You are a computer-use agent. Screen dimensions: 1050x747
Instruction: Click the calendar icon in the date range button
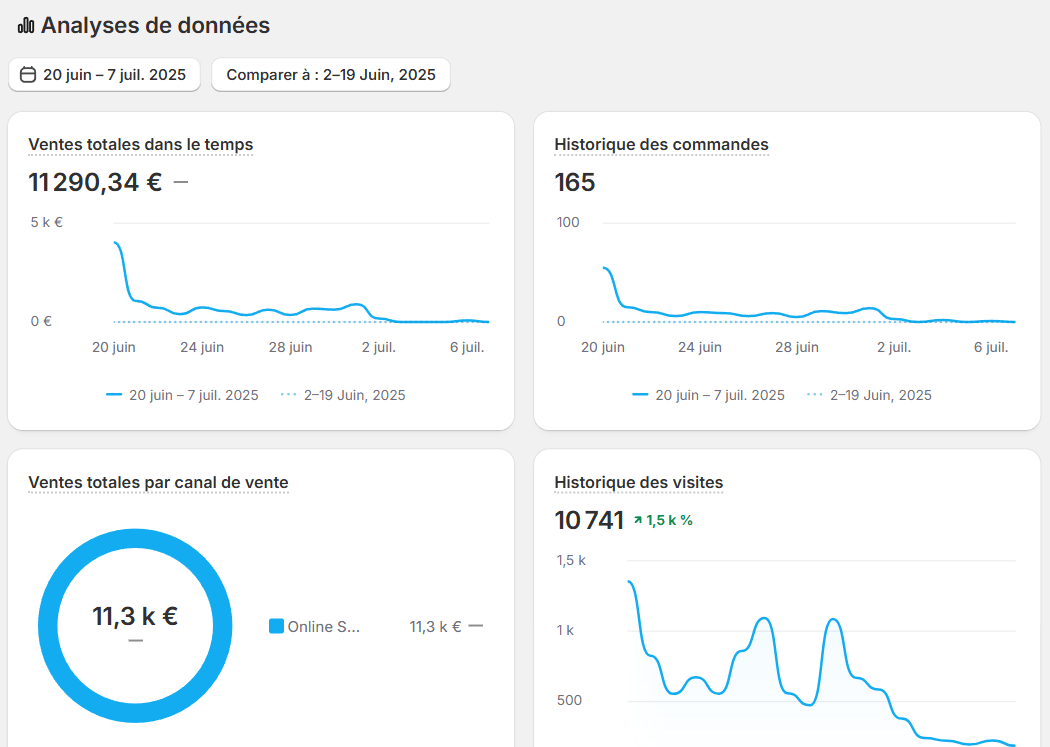pos(28,75)
